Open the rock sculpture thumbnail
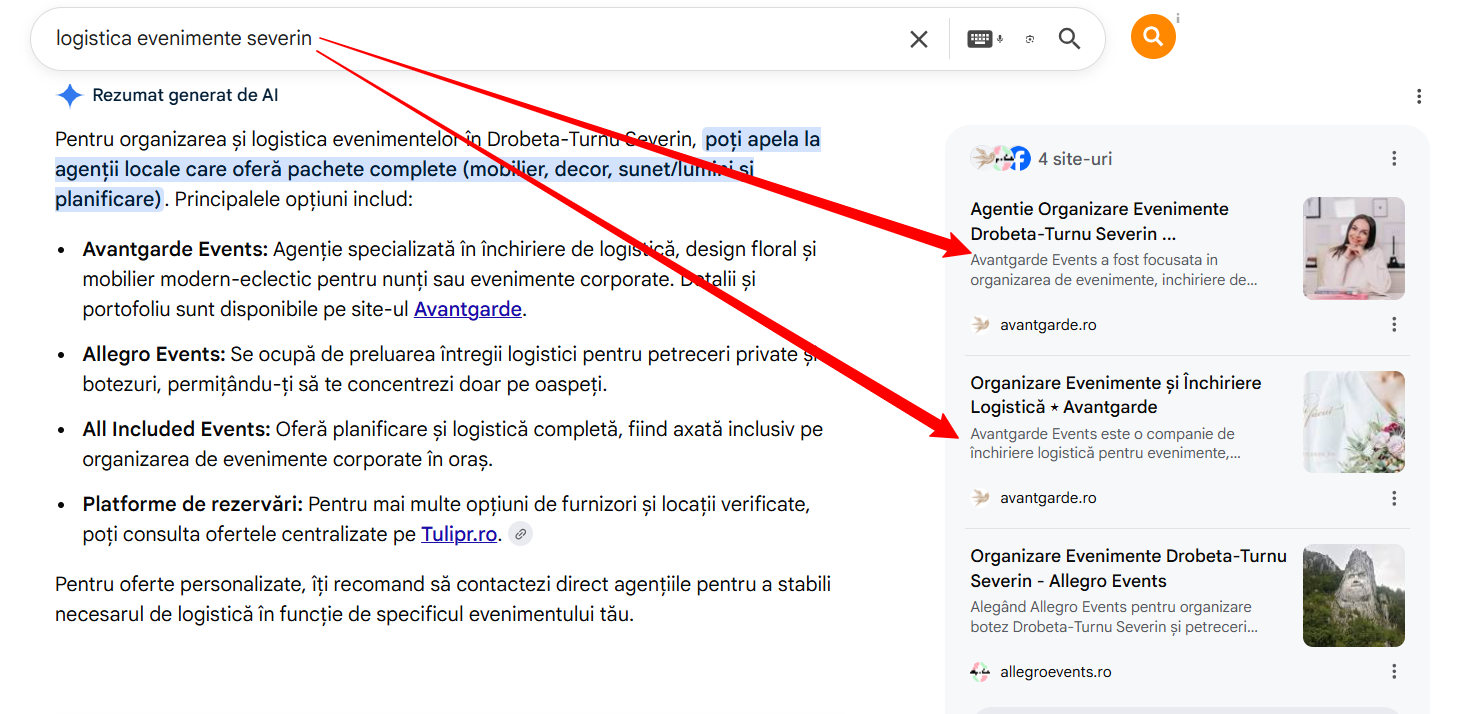The image size is (1483, 714). [x=1353, y=595]
